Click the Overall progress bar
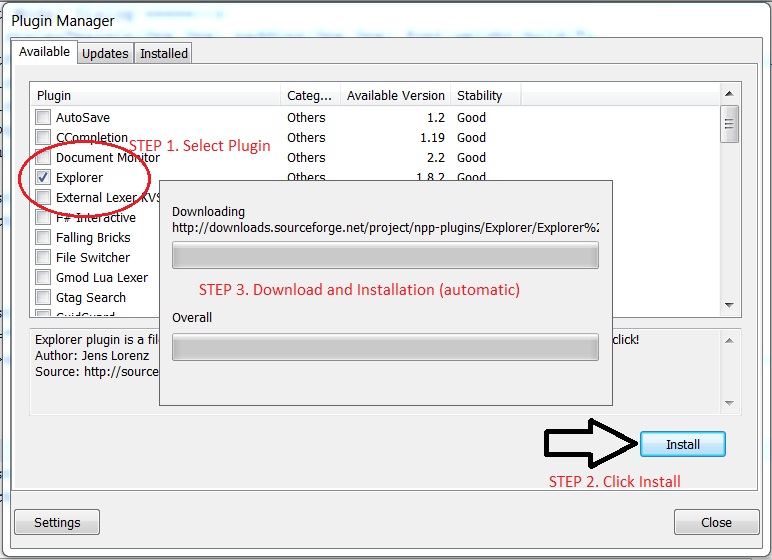Viewport: 772px width, 560px height. click(x=385, y=347)
